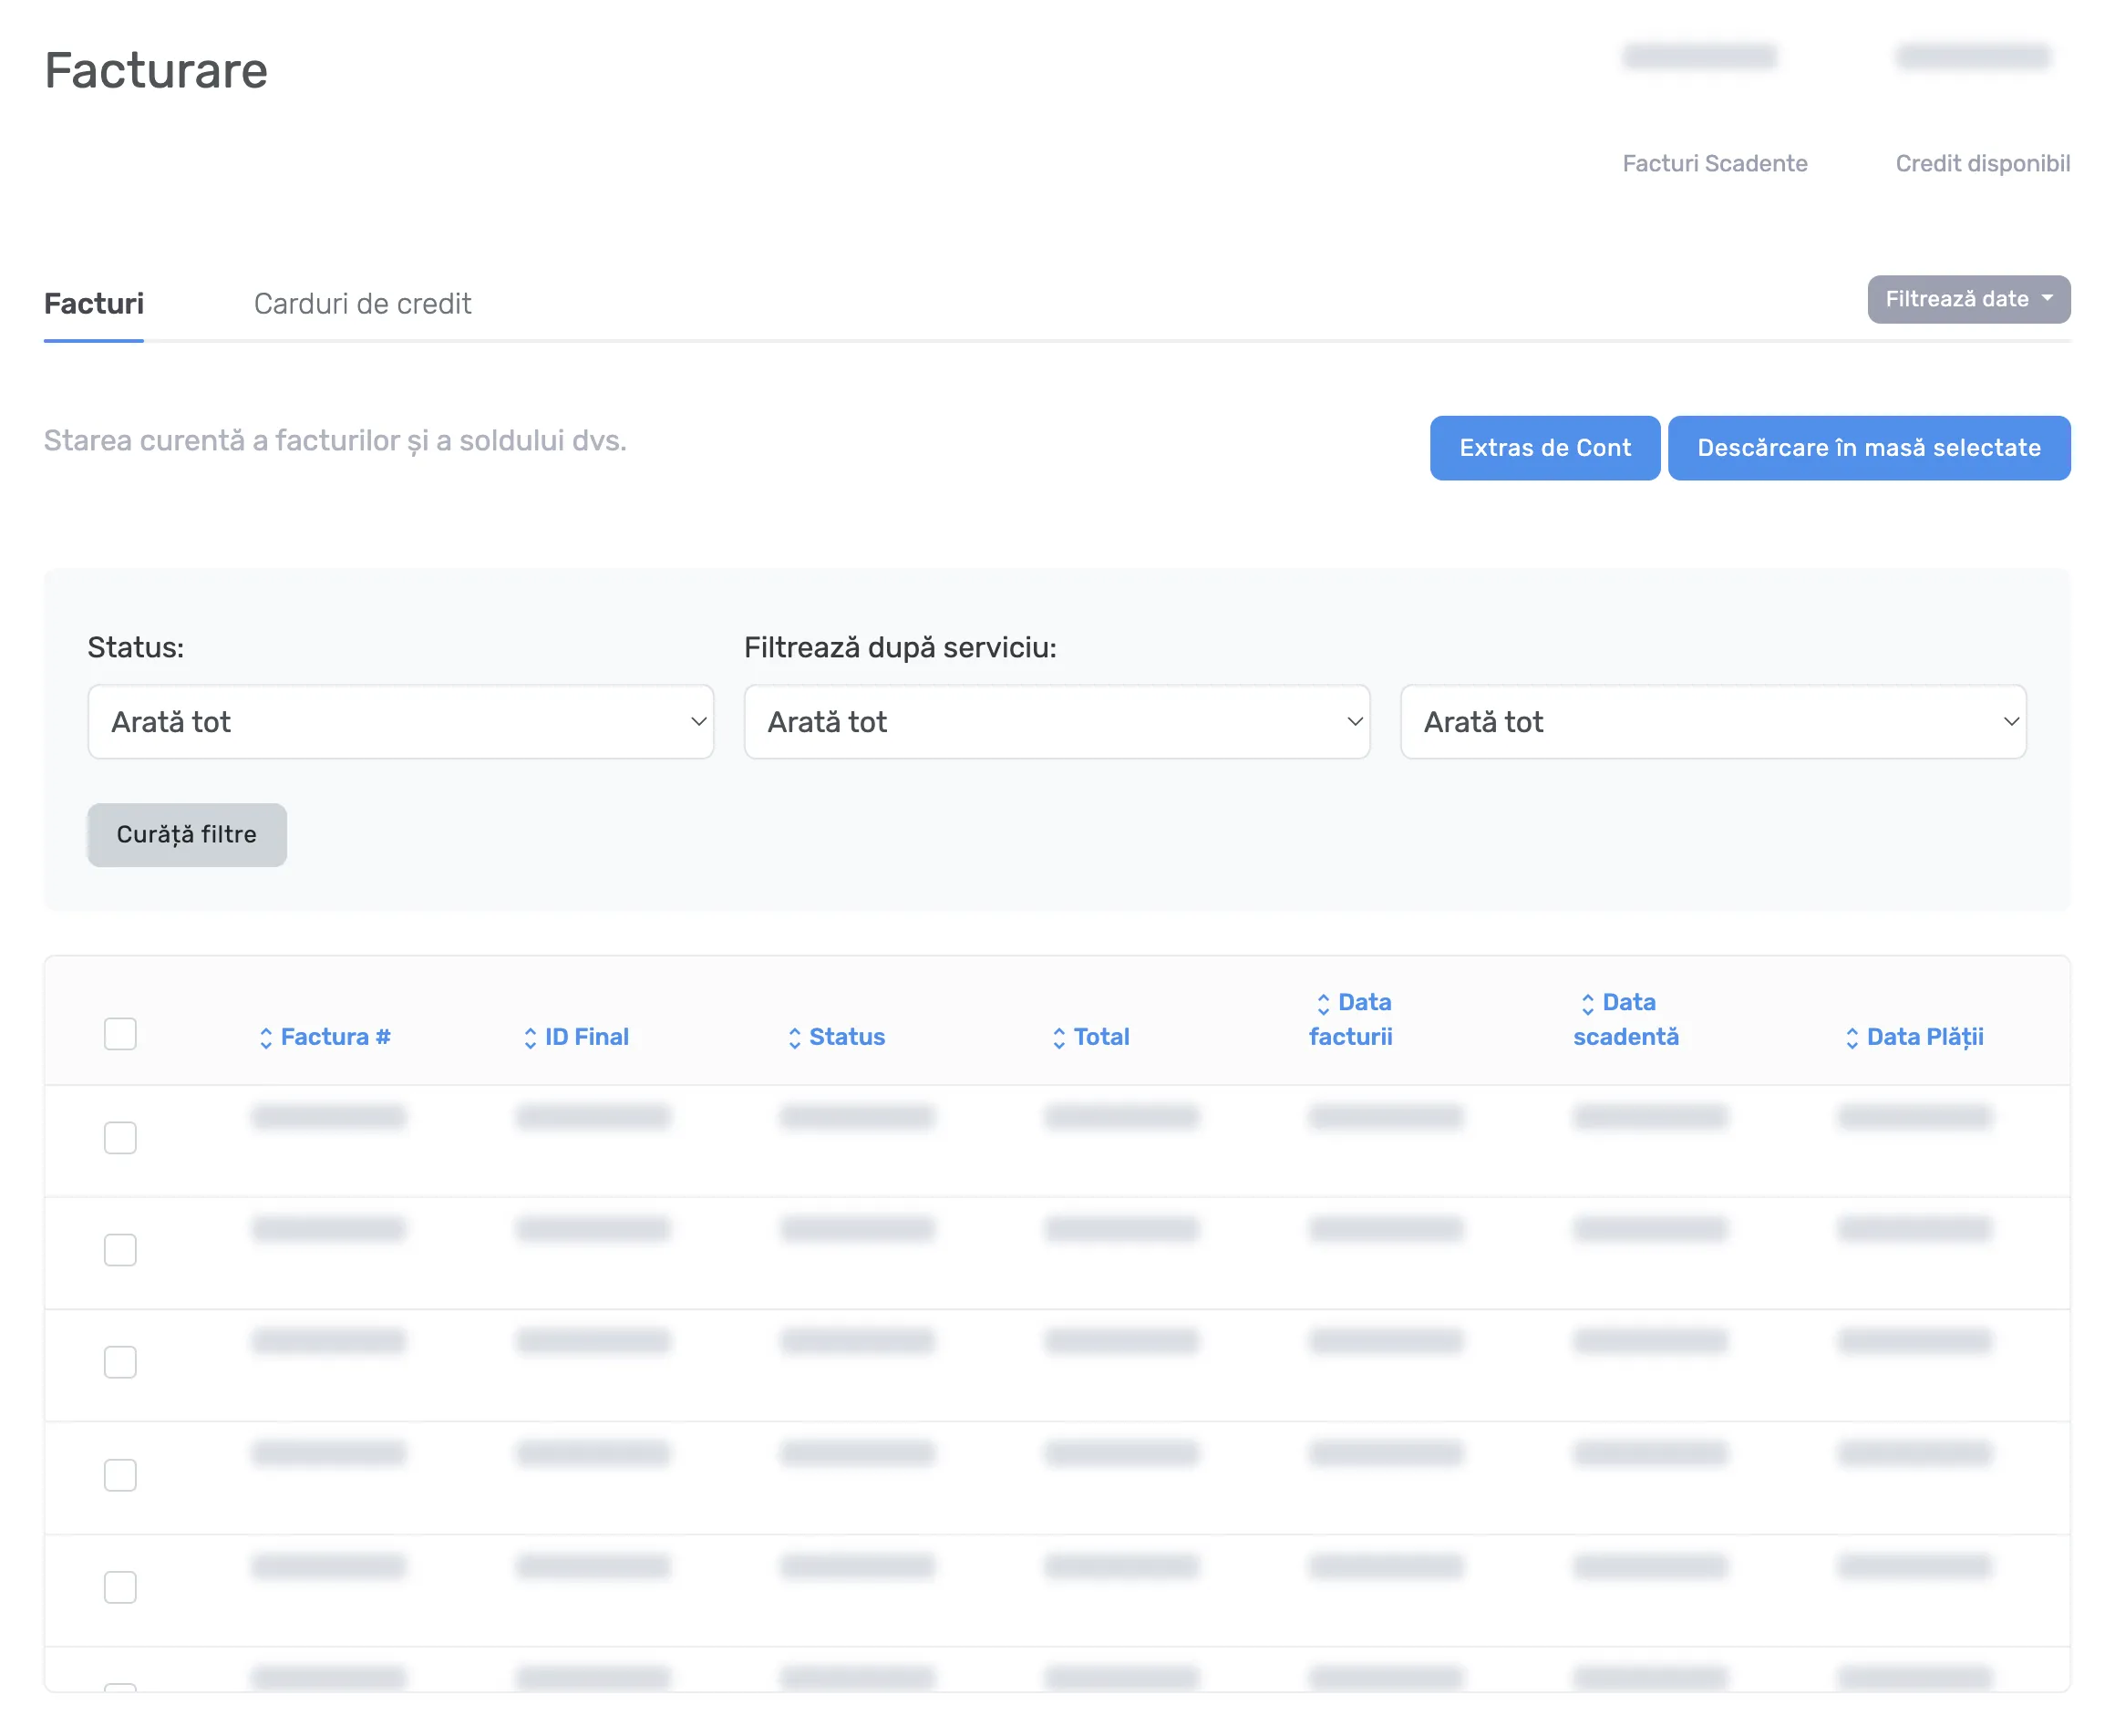
Task: Open the third Arată tot dropdown
Action: (1713, 722)
